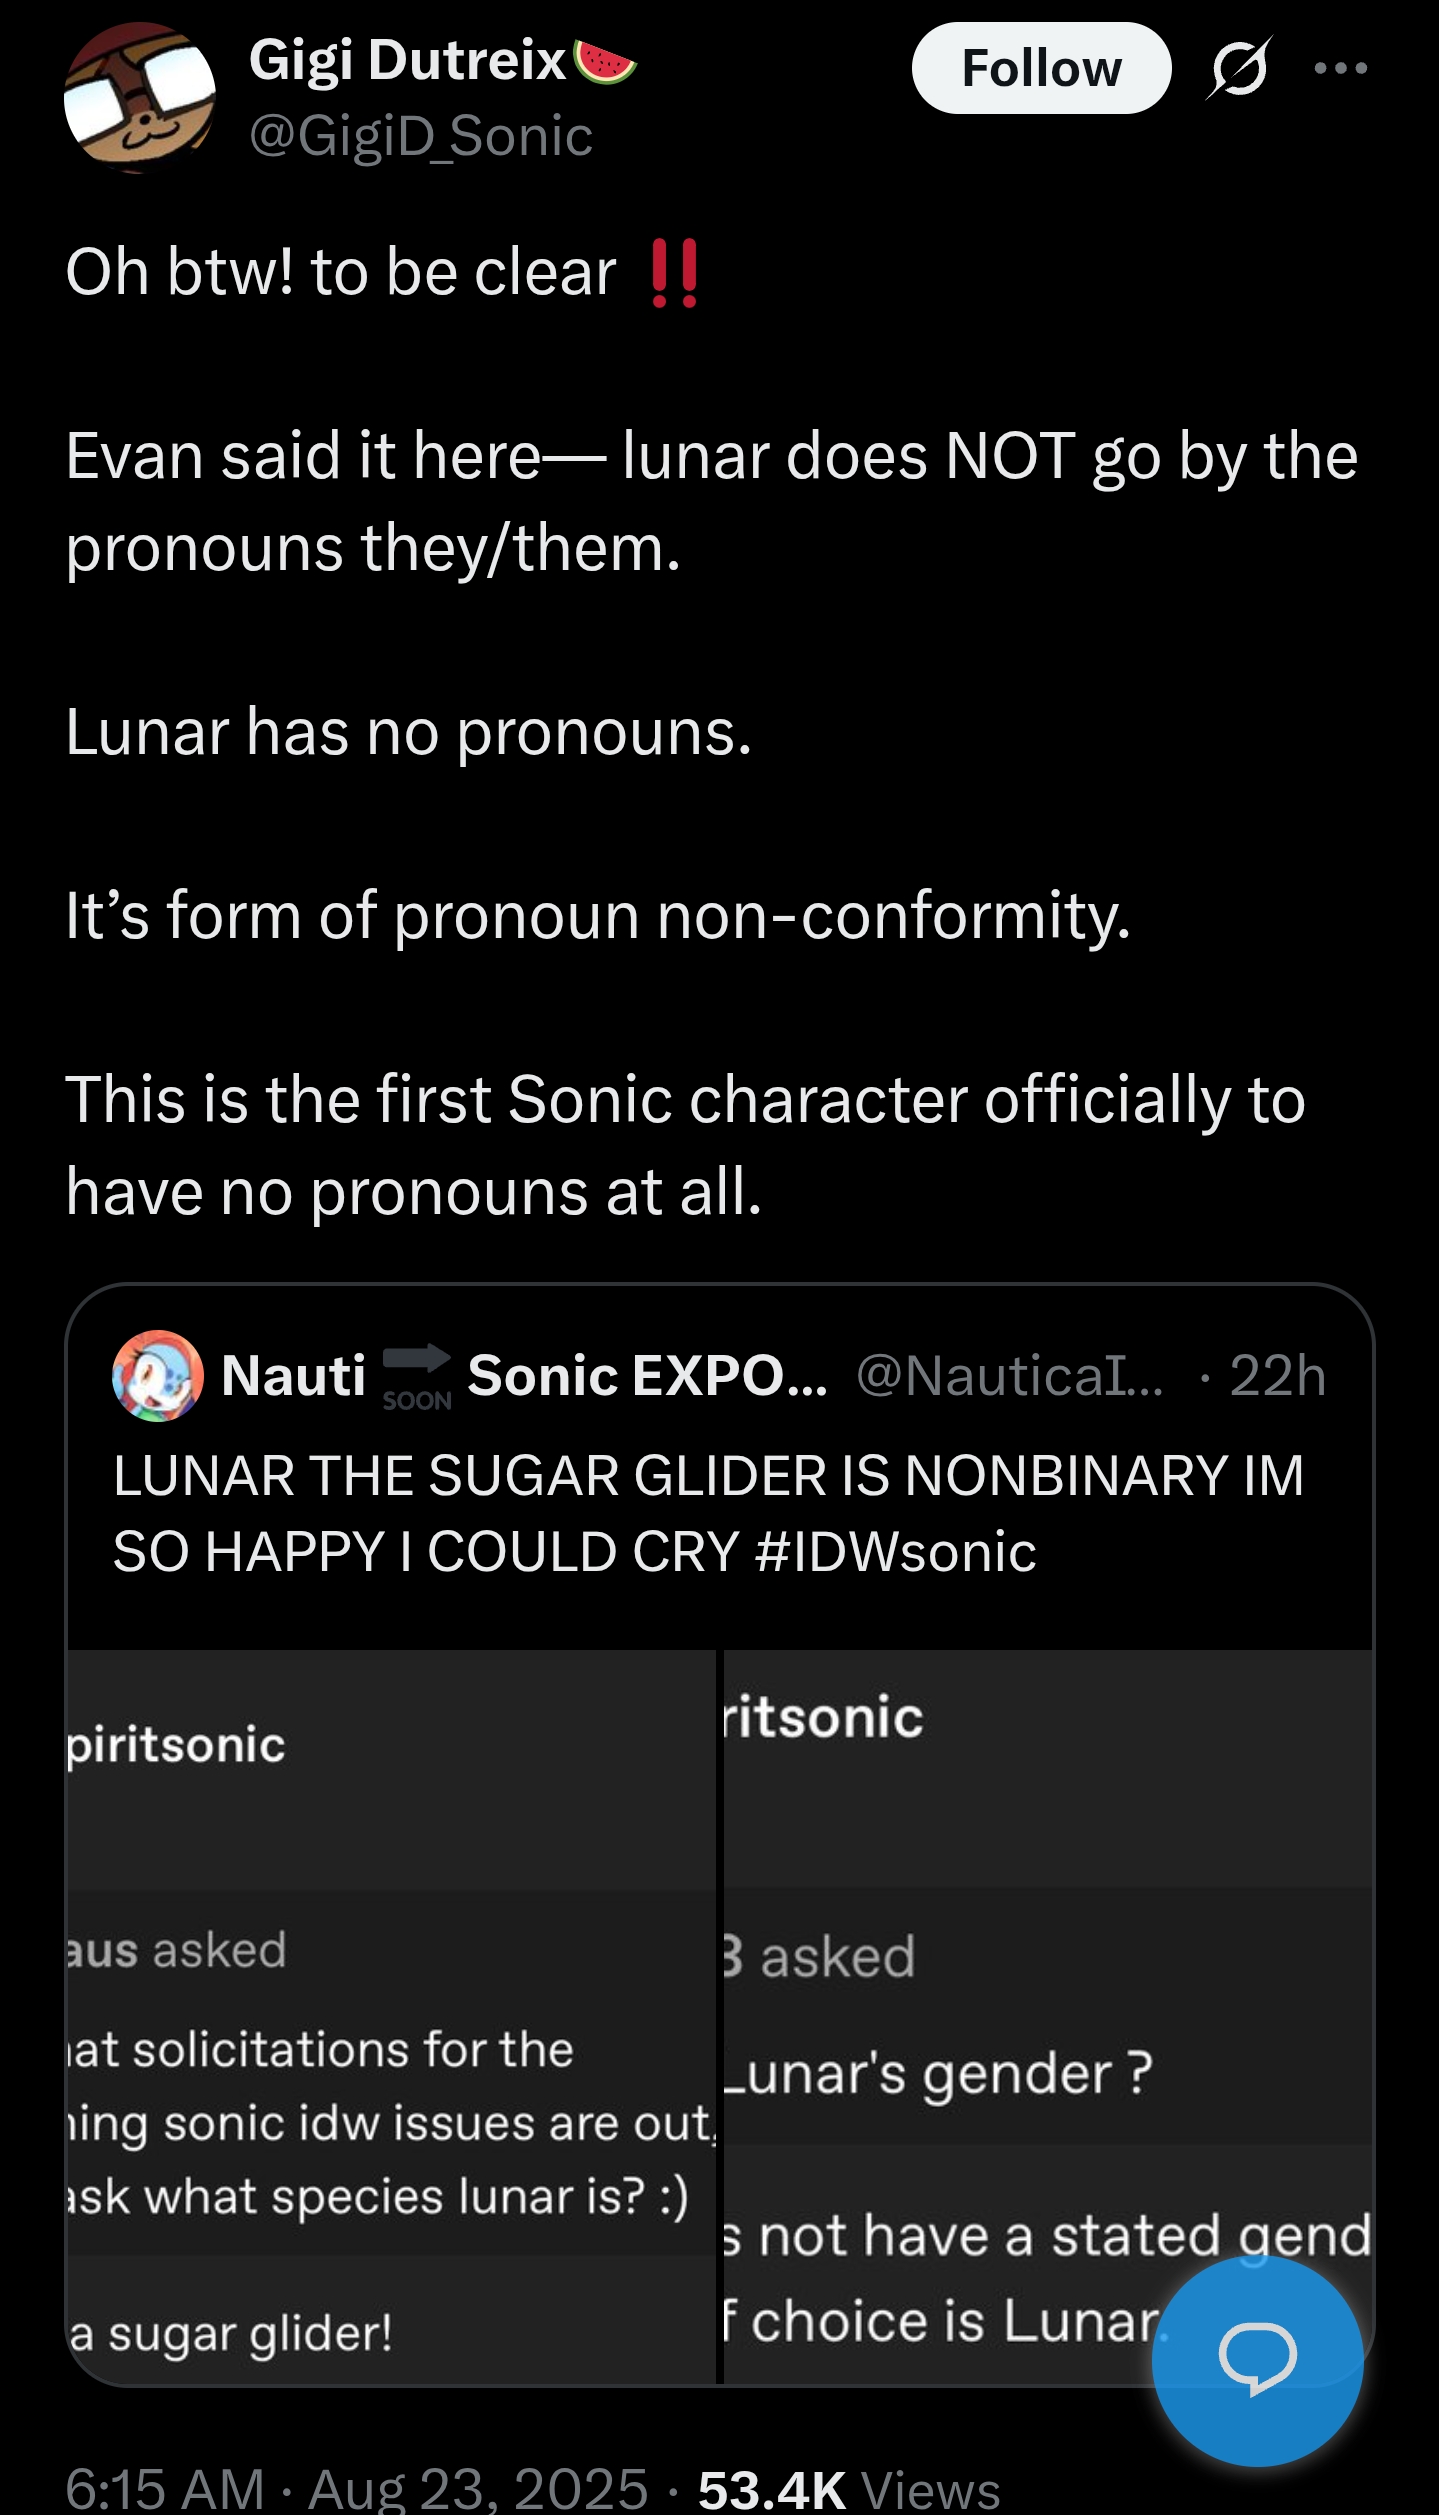Tap the 6:15 AM Aug 23, 2025 timestamp
The image size is (1439, 2515).
click(x=357, y=2488)
